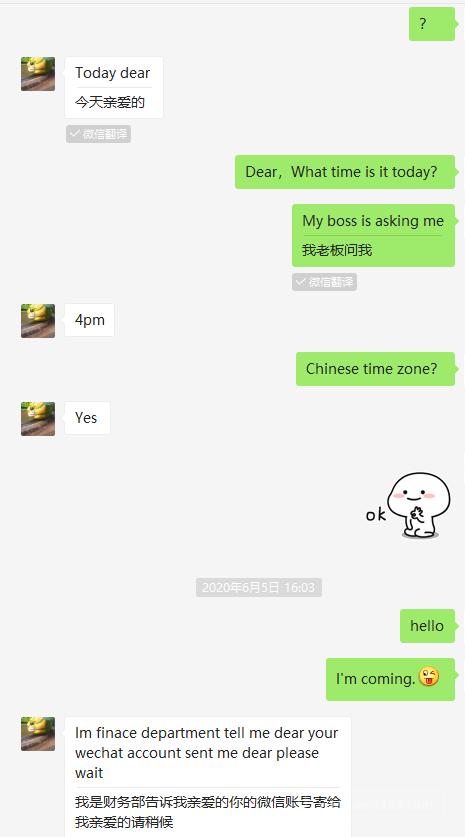Select the "hello" message bubble

[x=427, y=626]
